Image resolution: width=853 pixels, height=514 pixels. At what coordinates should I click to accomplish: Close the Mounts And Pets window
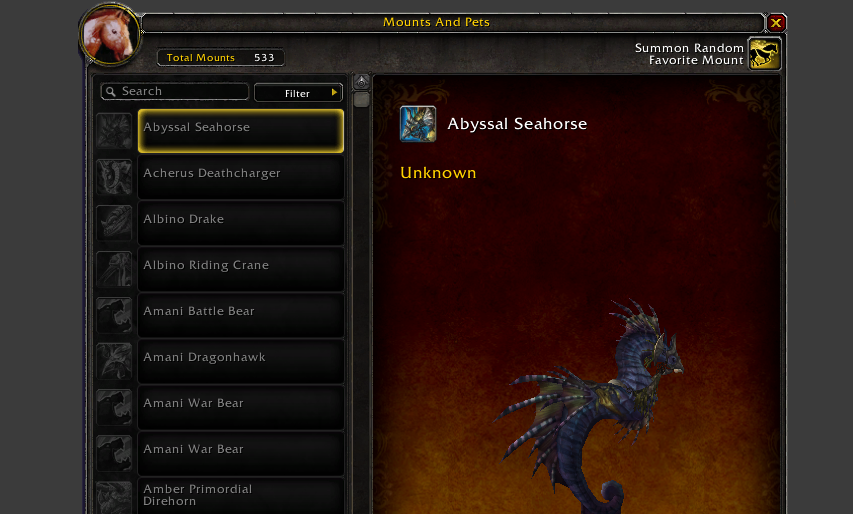[x=776, y=23]
